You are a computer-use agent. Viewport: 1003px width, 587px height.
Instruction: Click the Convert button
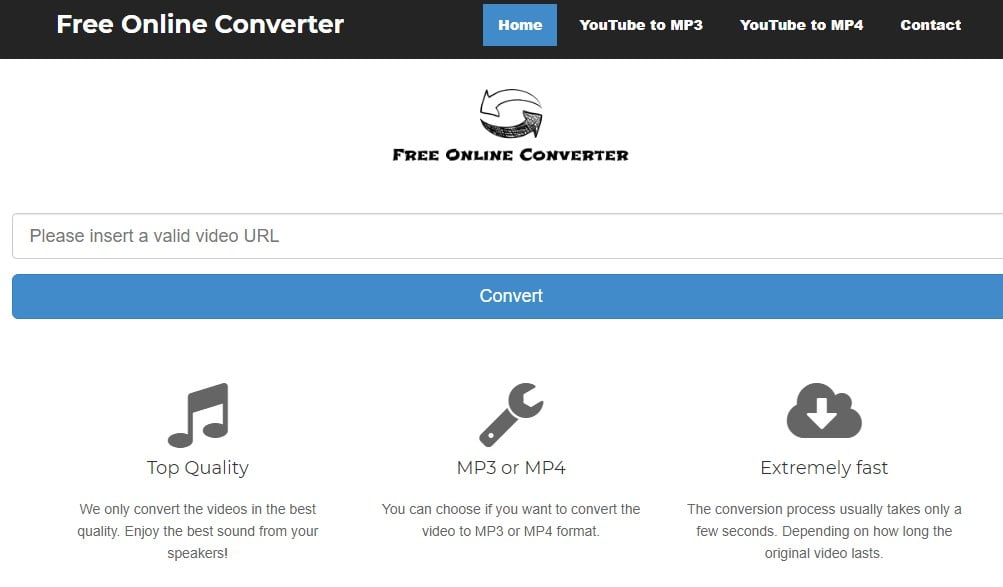[x=507, y=296]
